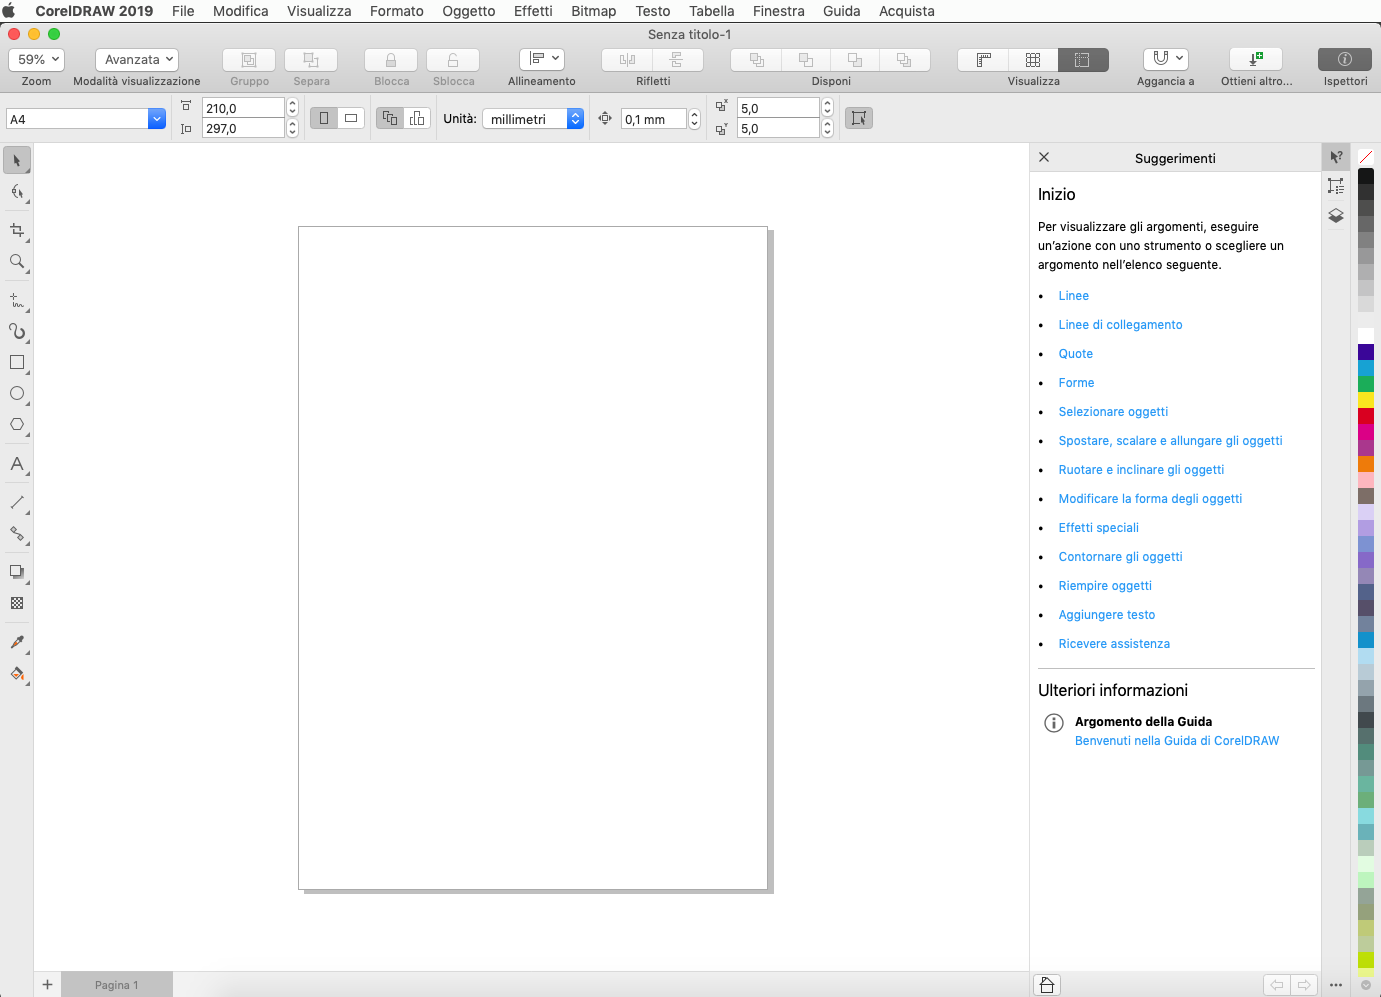1381x997 pixels.
Task: Open the Effetti menu
Action: 533,11
